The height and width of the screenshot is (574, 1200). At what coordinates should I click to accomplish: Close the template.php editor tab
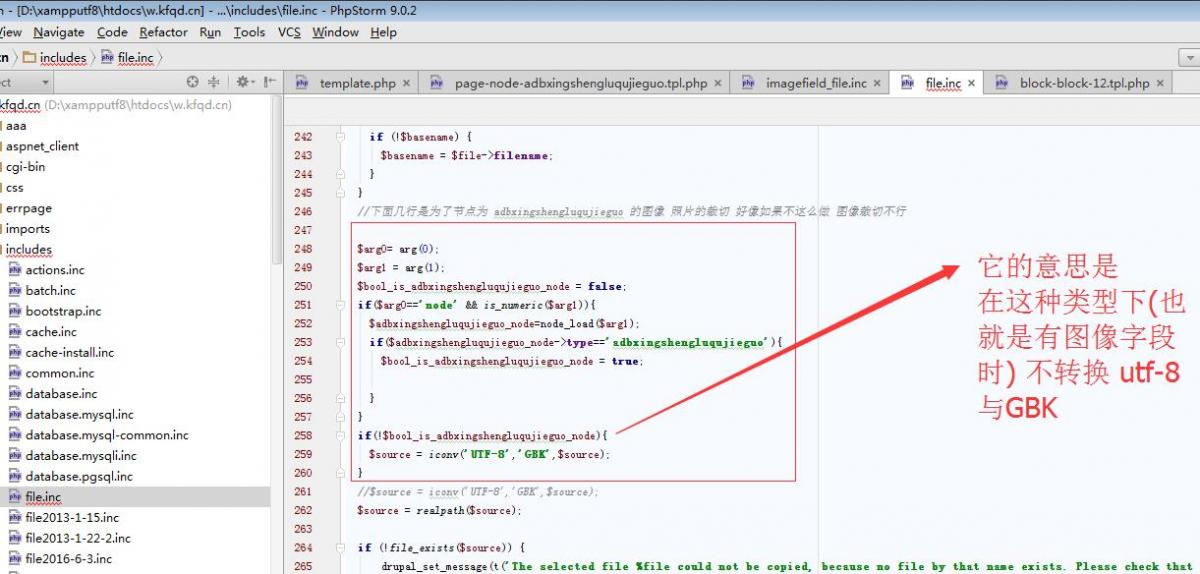click(x=406, y=84)
